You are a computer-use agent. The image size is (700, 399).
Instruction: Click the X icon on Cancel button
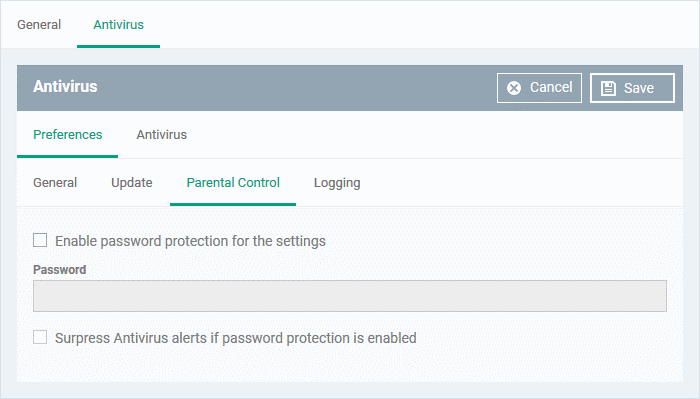(514, 88)
